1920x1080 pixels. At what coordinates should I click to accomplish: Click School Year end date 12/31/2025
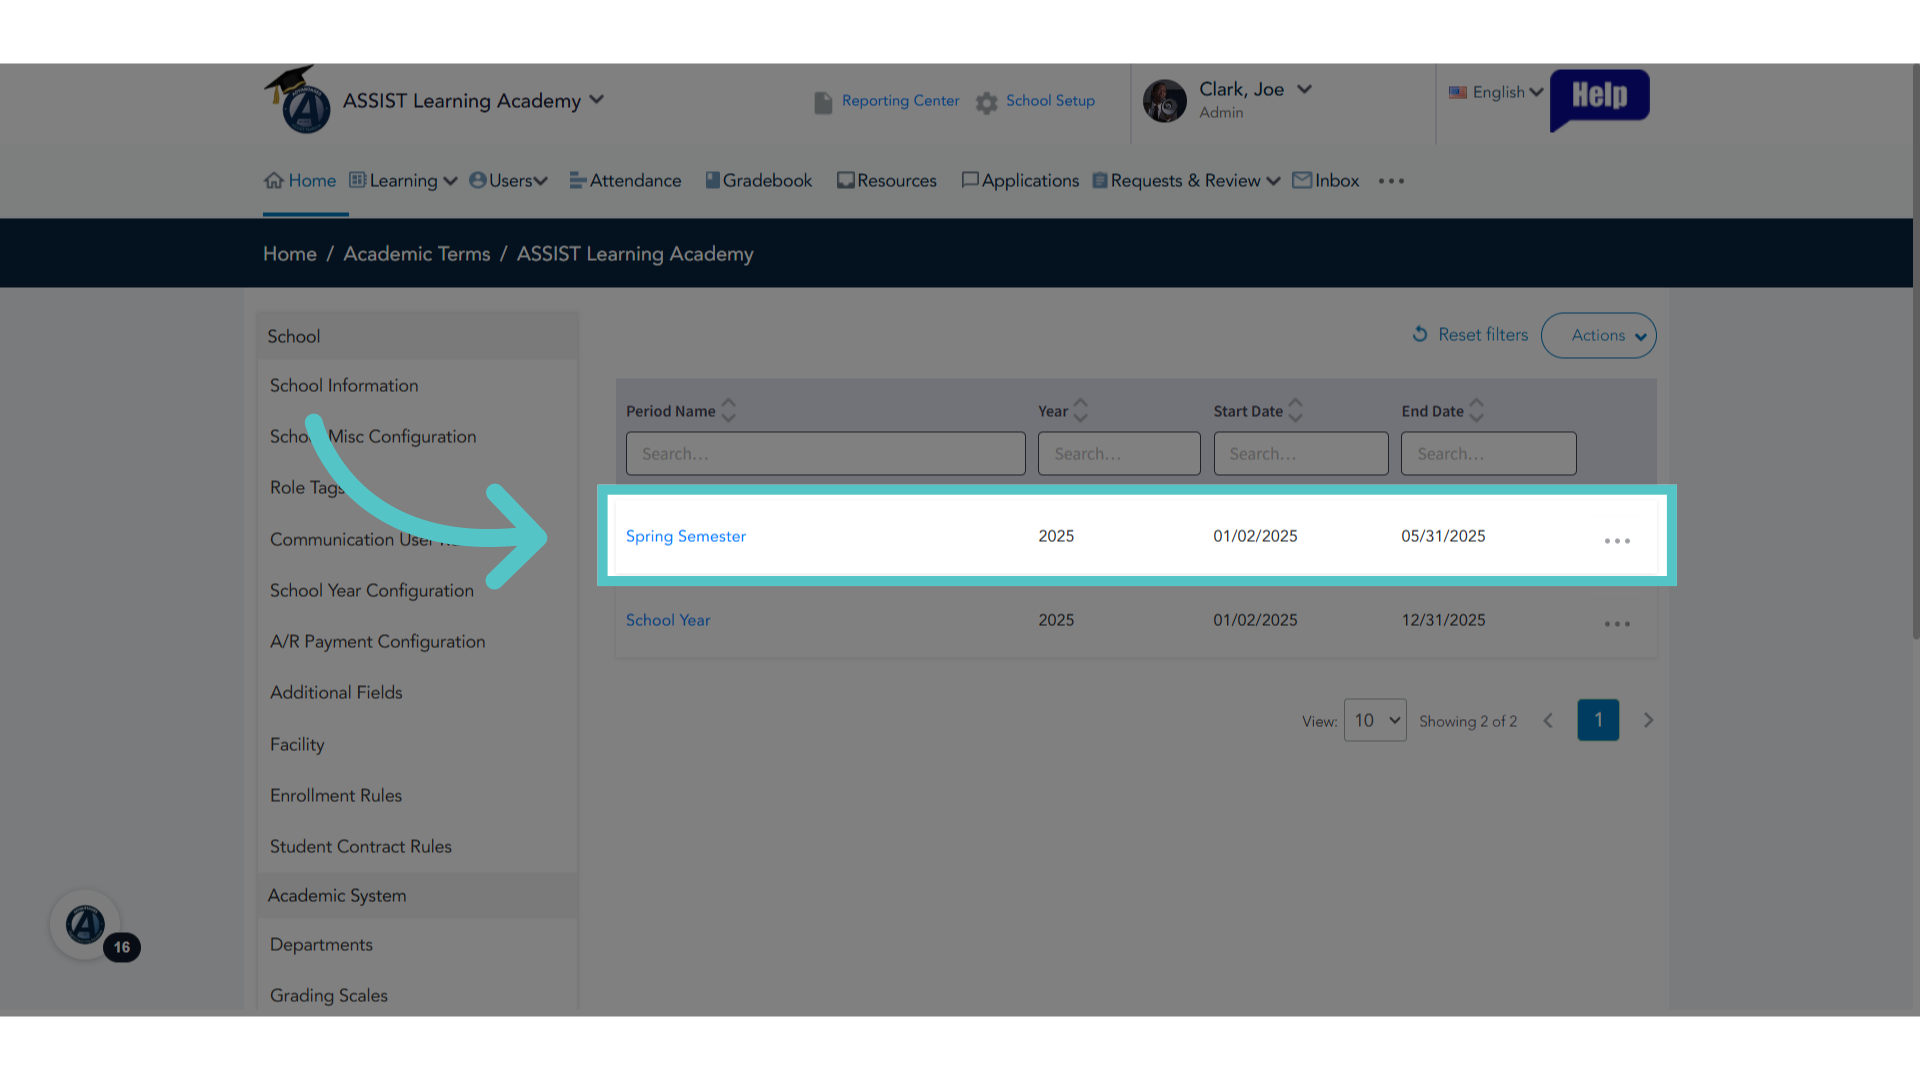pos(1443,620)
